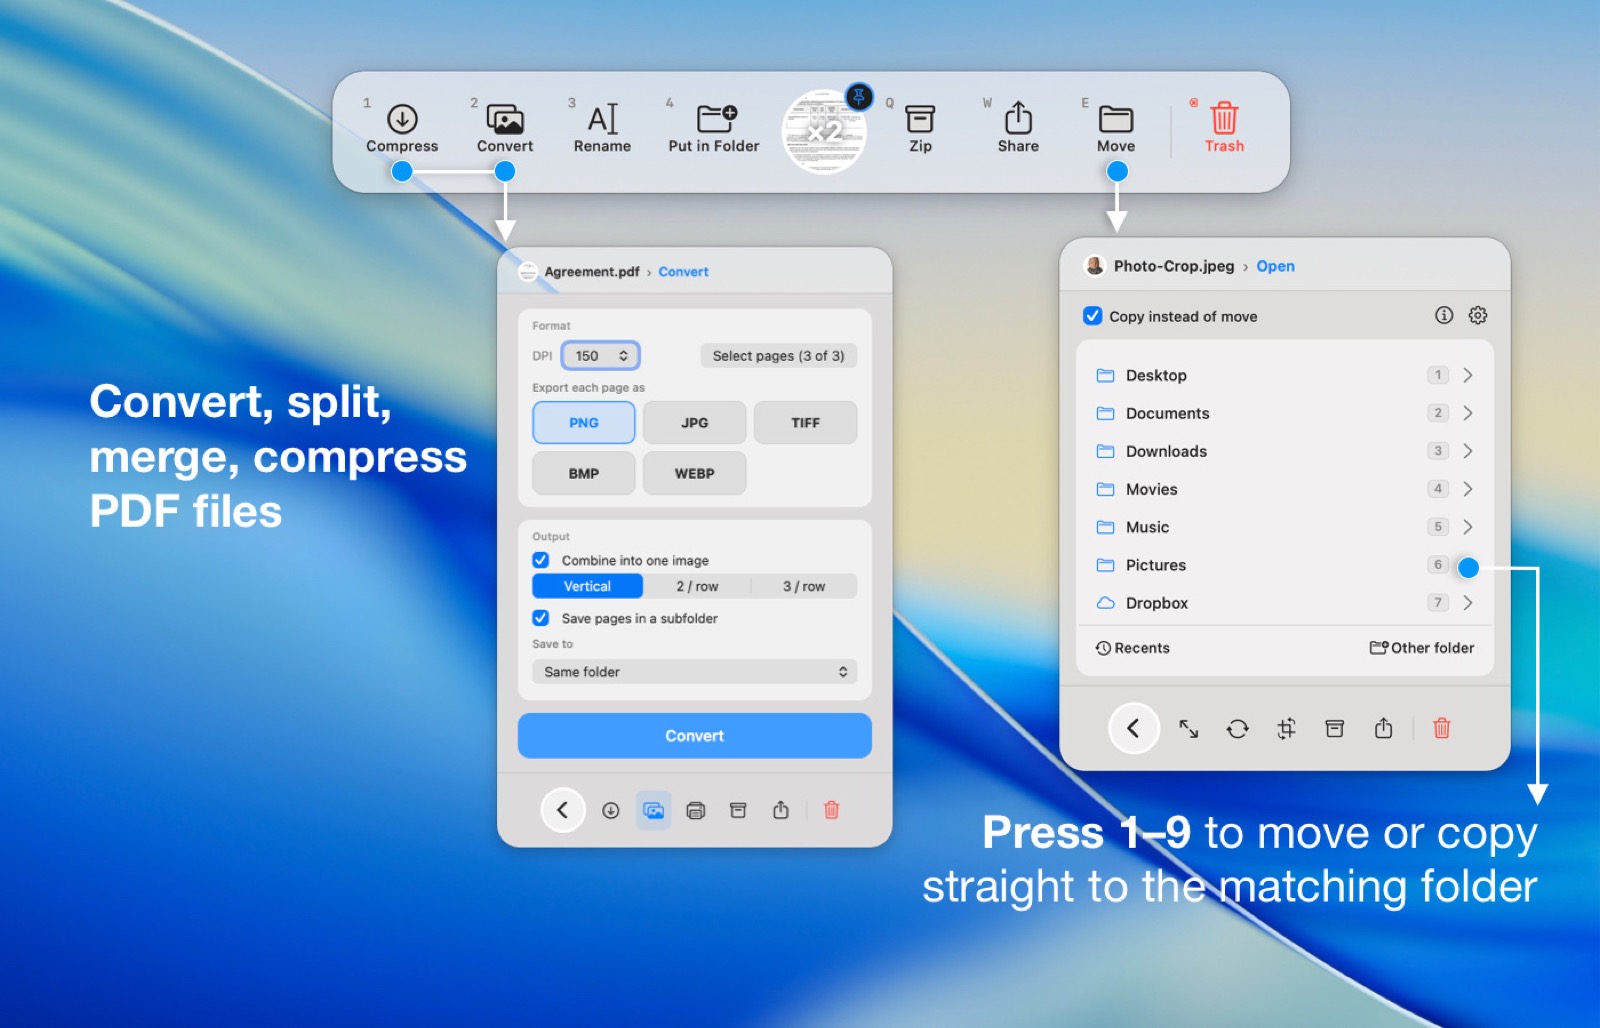
Task: Select PNG export format
Action: click(x=584, y=423)
